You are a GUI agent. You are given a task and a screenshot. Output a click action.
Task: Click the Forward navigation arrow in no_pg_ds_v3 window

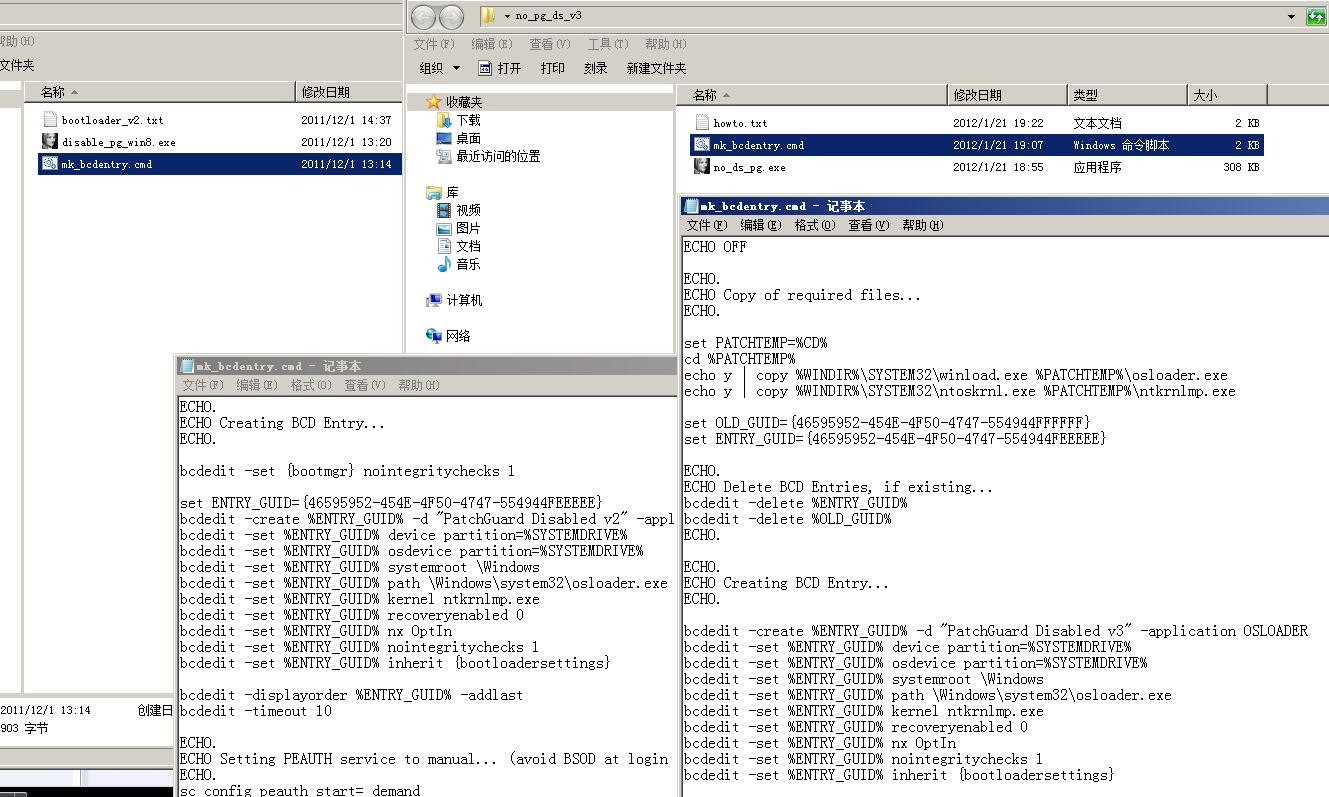point(451,17)
